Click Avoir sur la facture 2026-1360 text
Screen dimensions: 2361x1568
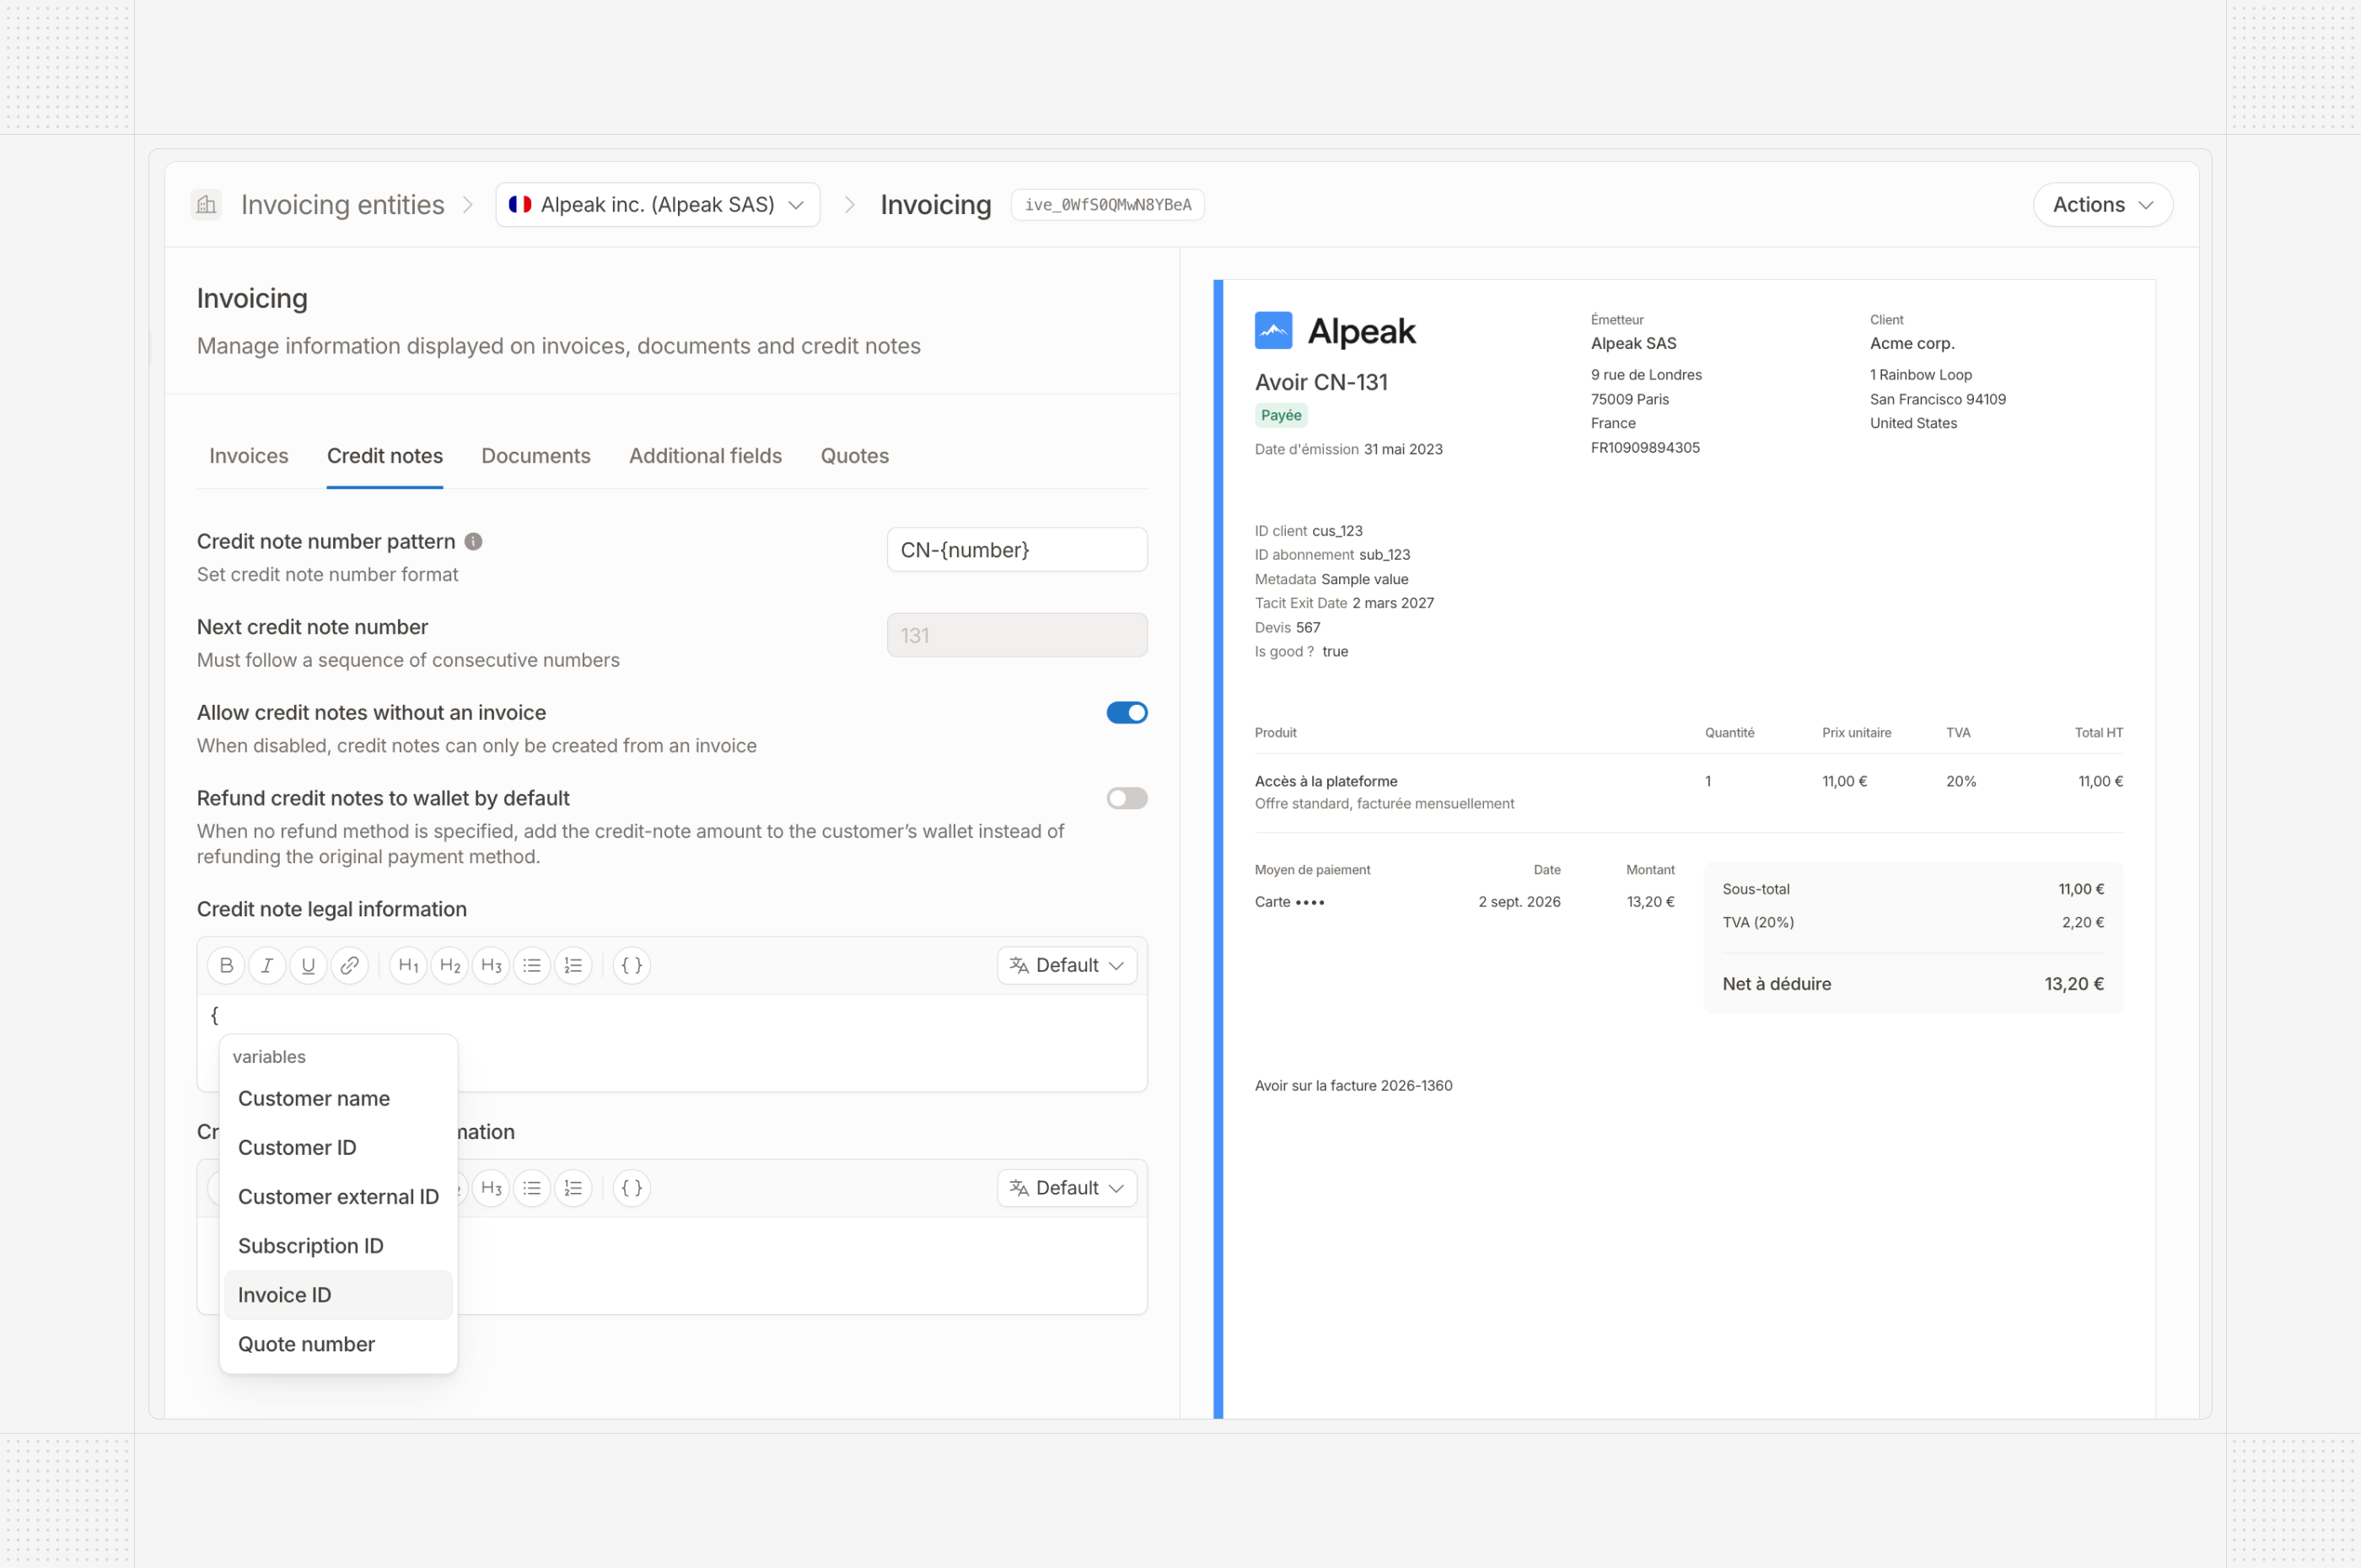click(1353, 1086)
